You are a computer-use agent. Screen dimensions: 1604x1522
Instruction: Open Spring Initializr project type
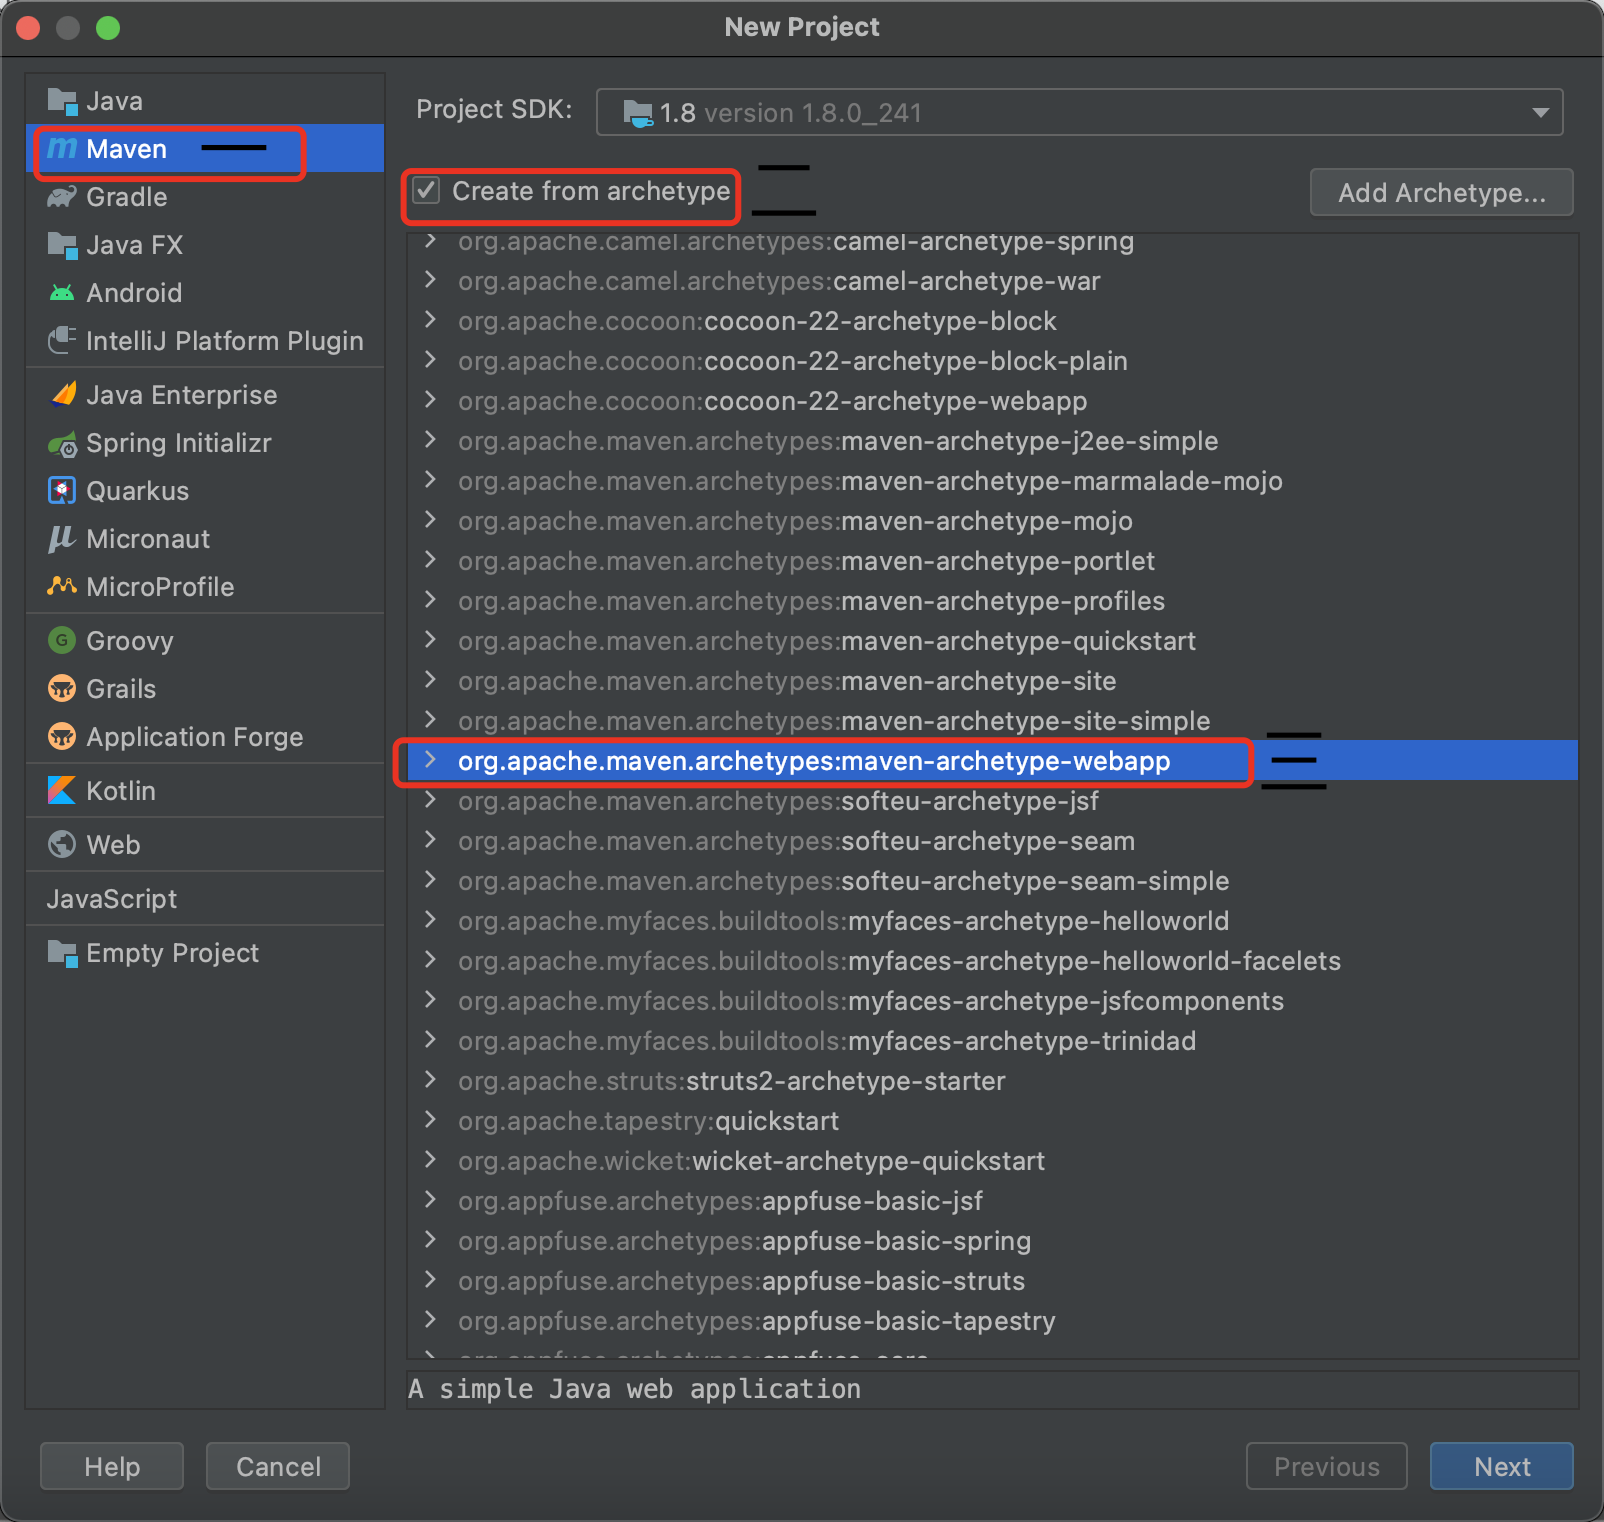[x=61, y=443]
